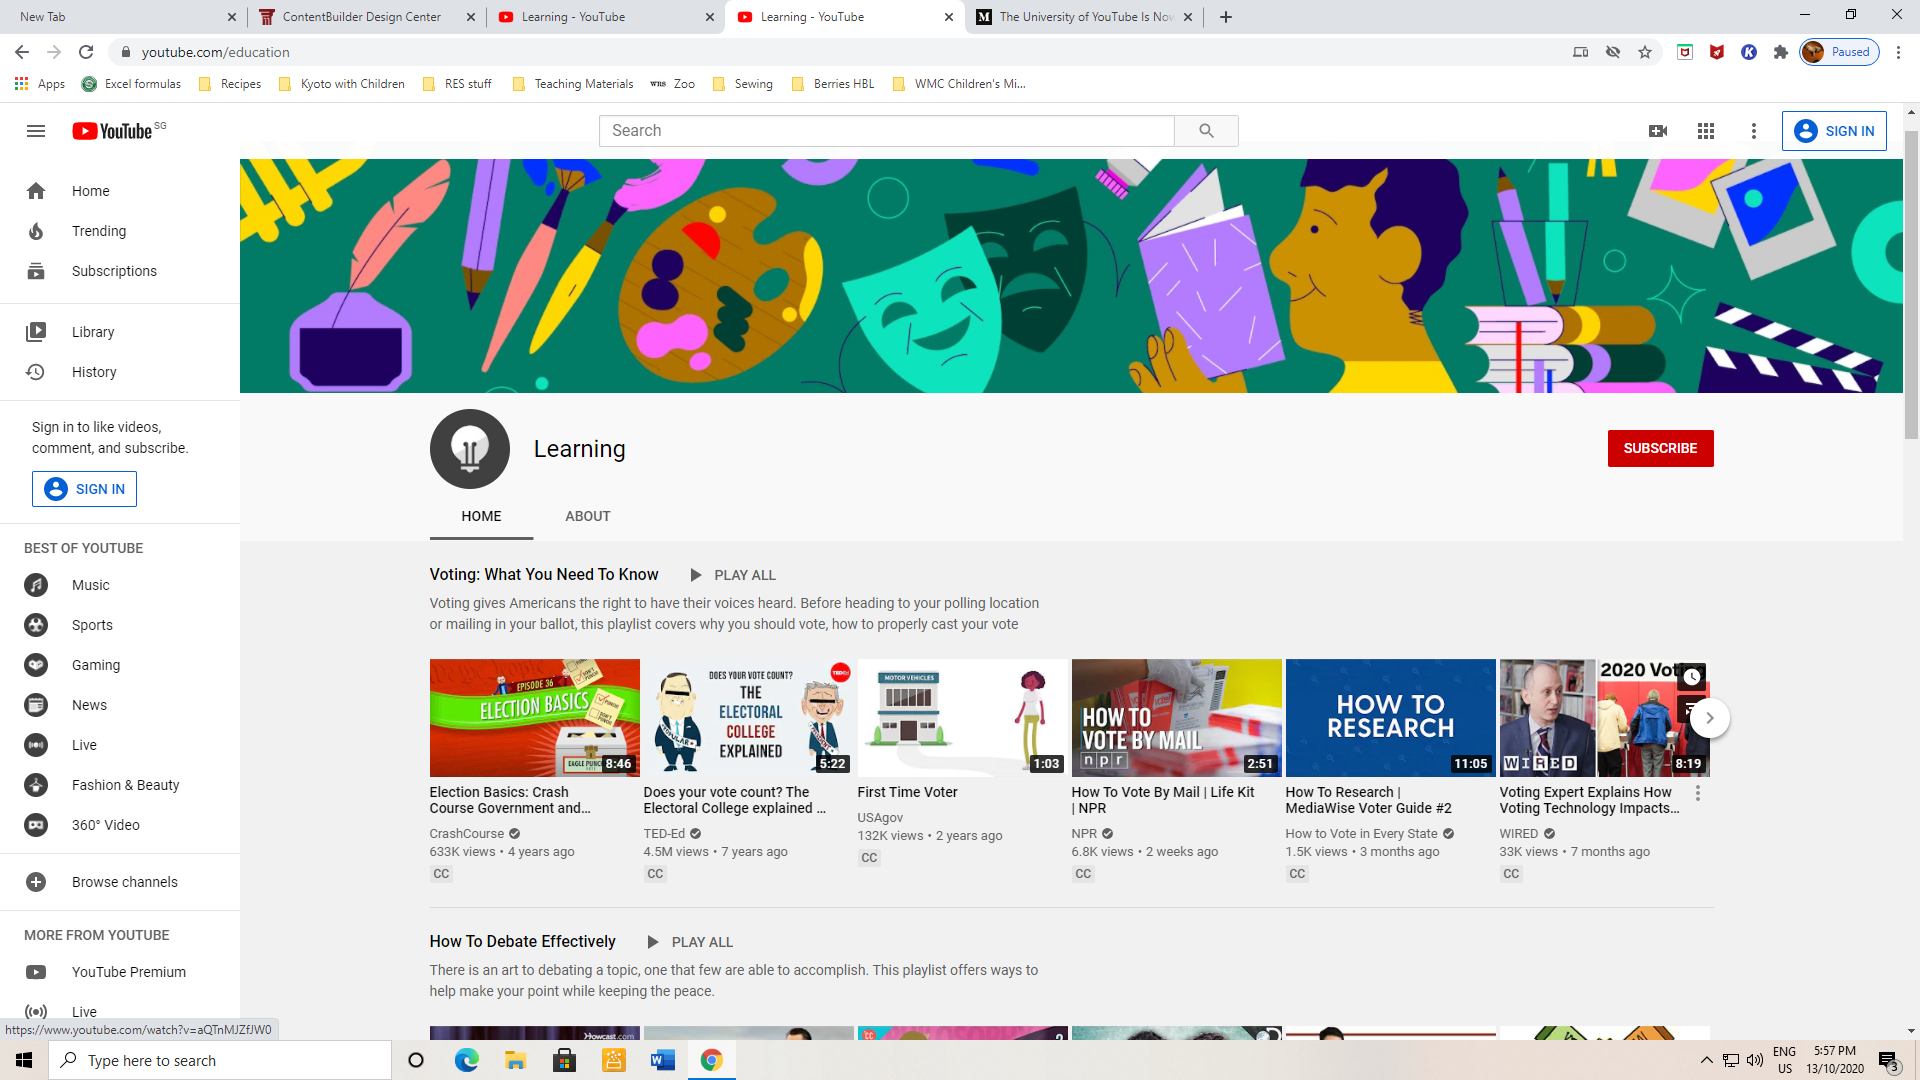Image resolution: width=1920 pixels, height=1080 pixels.
Task: Click Watch Later clock on WIRED video
Action: pyautogui.click(x=1691, y=677)
